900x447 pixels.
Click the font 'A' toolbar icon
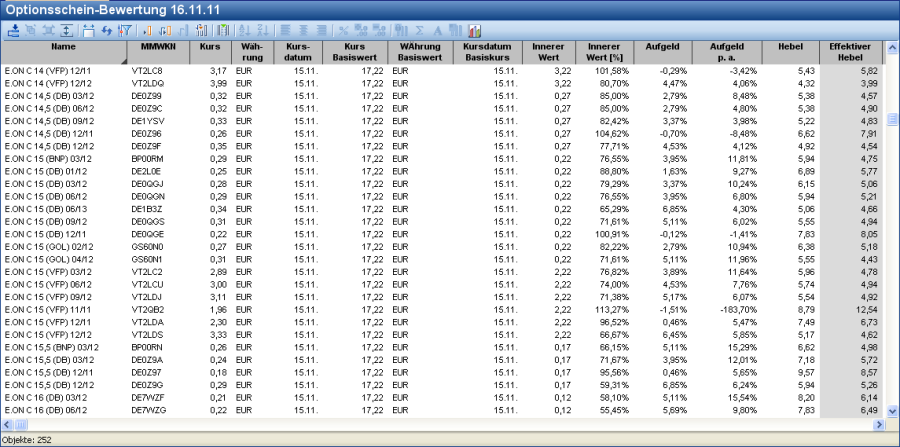437,30
